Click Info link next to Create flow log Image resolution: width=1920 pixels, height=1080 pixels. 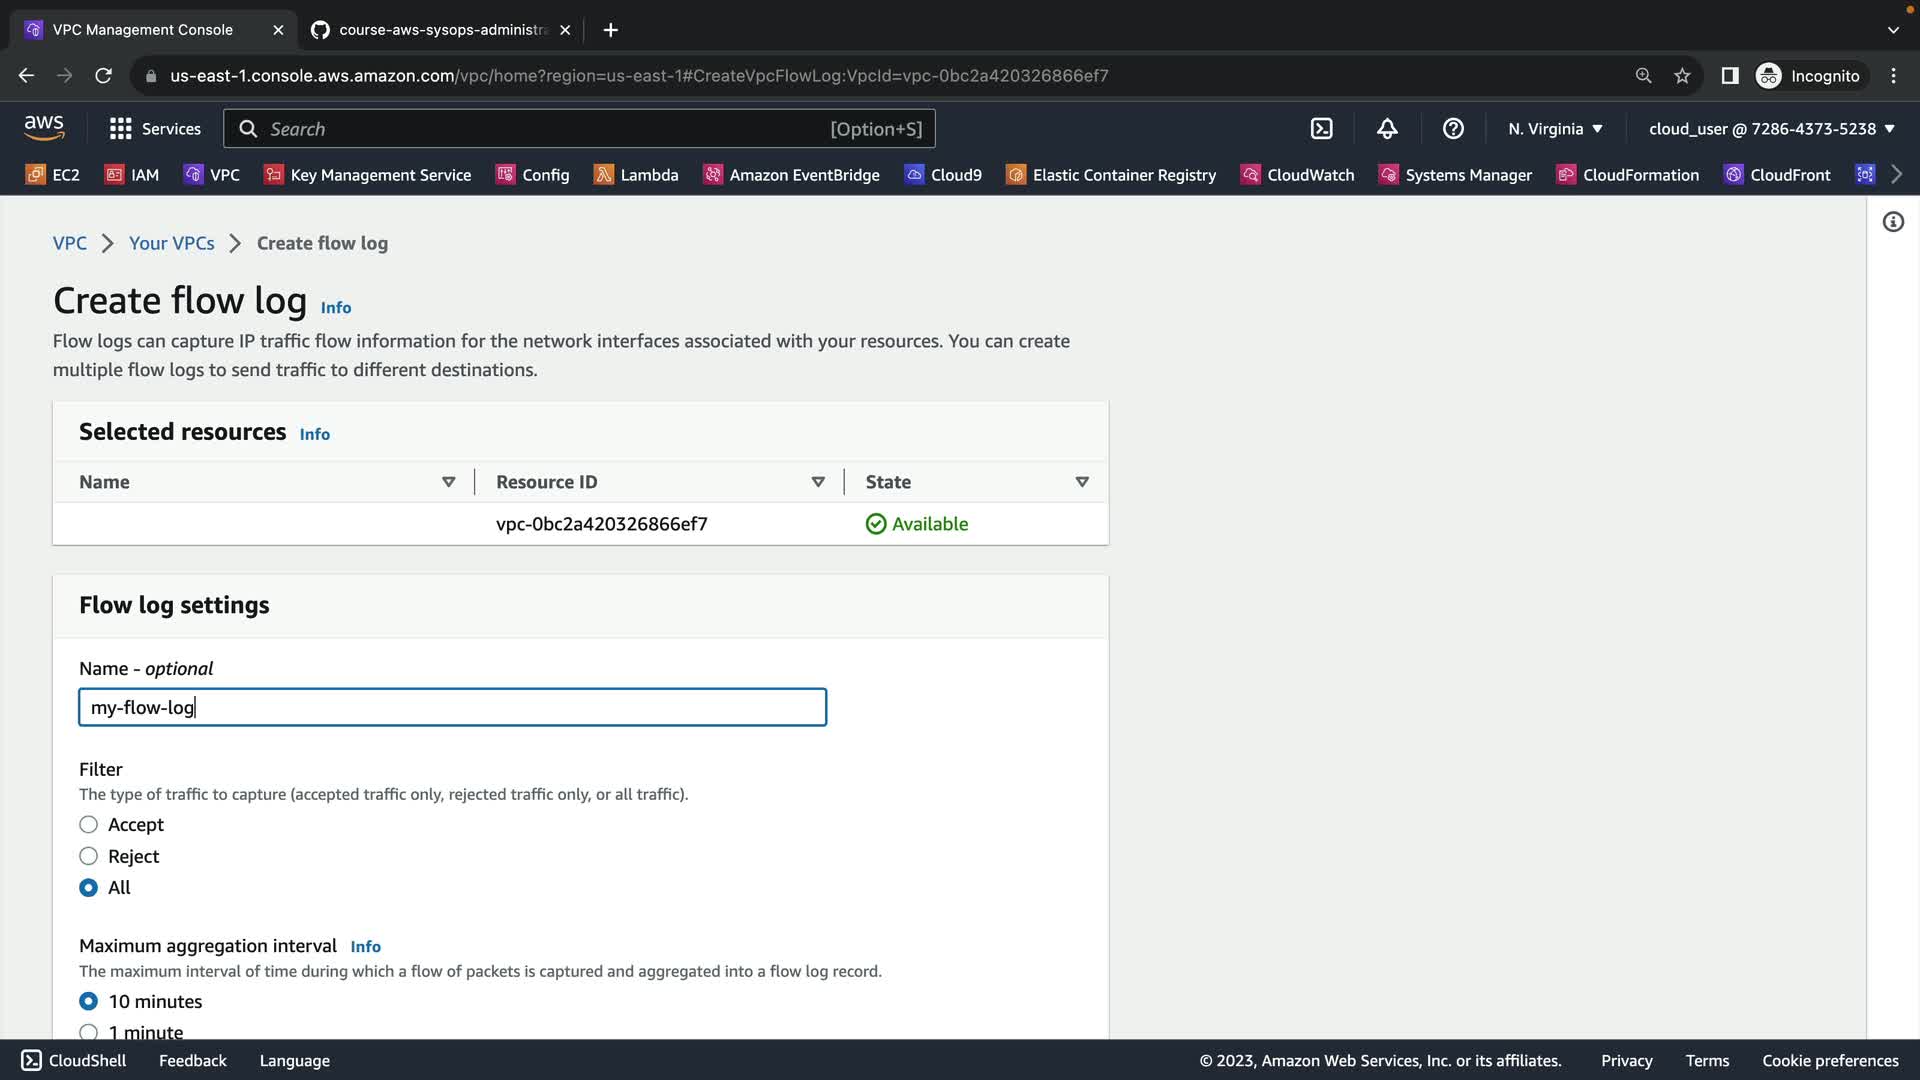336,308
